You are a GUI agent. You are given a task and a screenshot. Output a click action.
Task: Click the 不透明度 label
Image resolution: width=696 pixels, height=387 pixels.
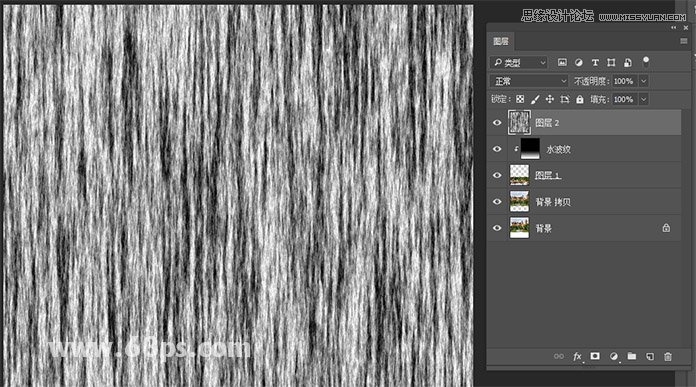point(592,81)
